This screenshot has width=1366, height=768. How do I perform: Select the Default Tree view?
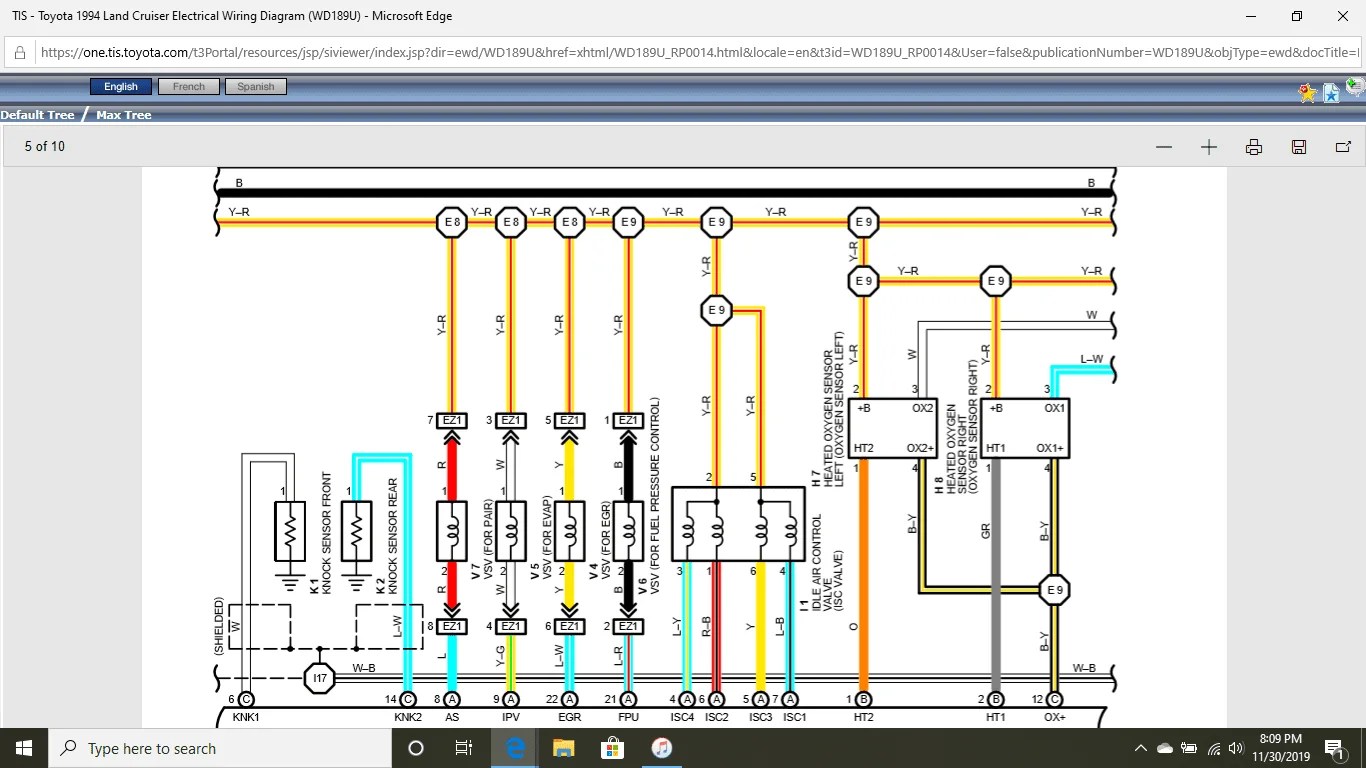pos(38,115)
